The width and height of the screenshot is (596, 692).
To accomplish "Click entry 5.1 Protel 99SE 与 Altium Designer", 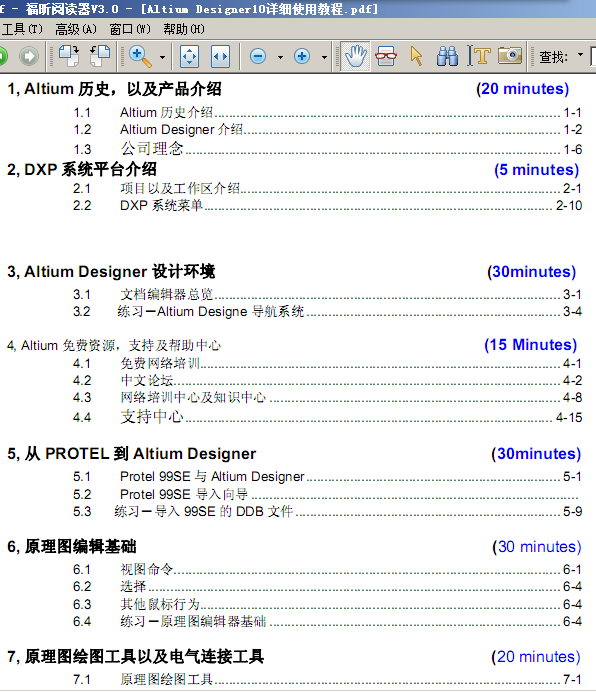I will point(327,477).
